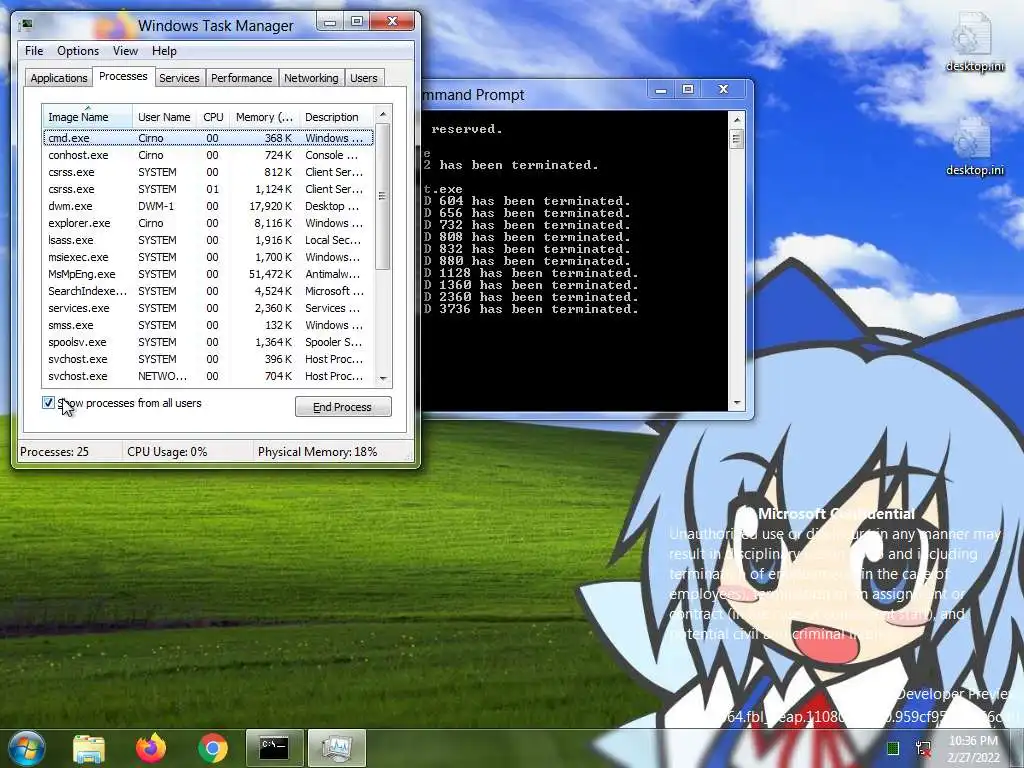Click the Processes: 25 status bar entry

69,451
